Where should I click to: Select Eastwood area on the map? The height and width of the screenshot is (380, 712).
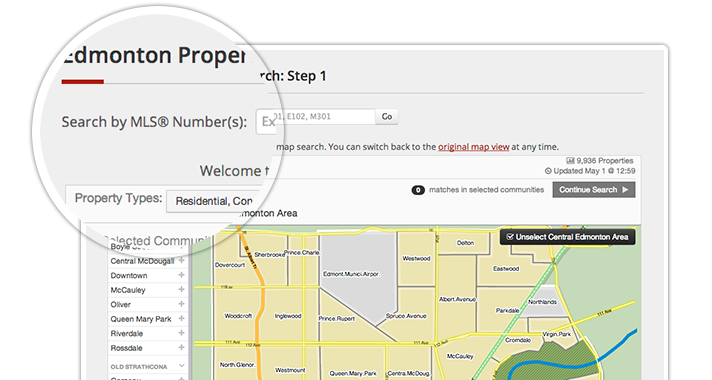506,269
